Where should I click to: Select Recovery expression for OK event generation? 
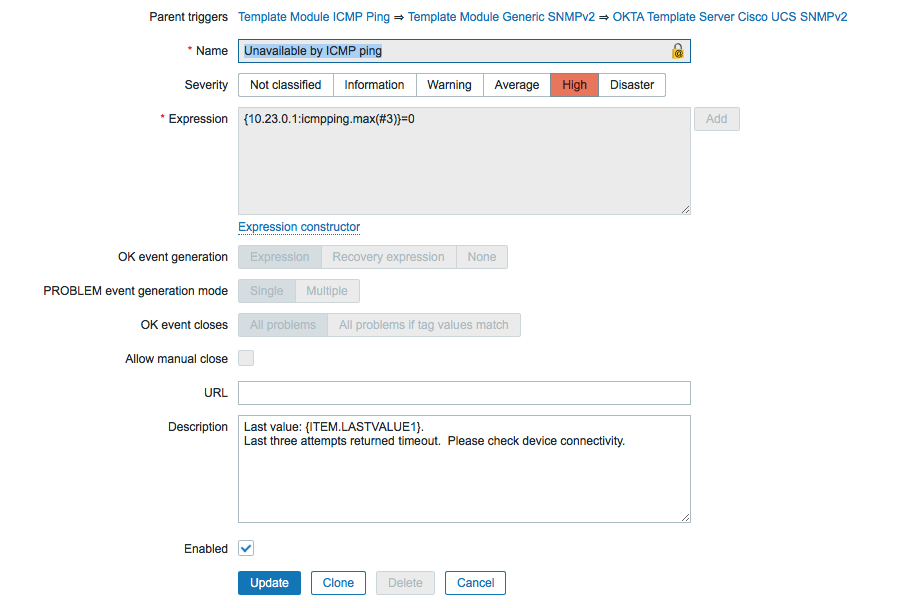388,257
